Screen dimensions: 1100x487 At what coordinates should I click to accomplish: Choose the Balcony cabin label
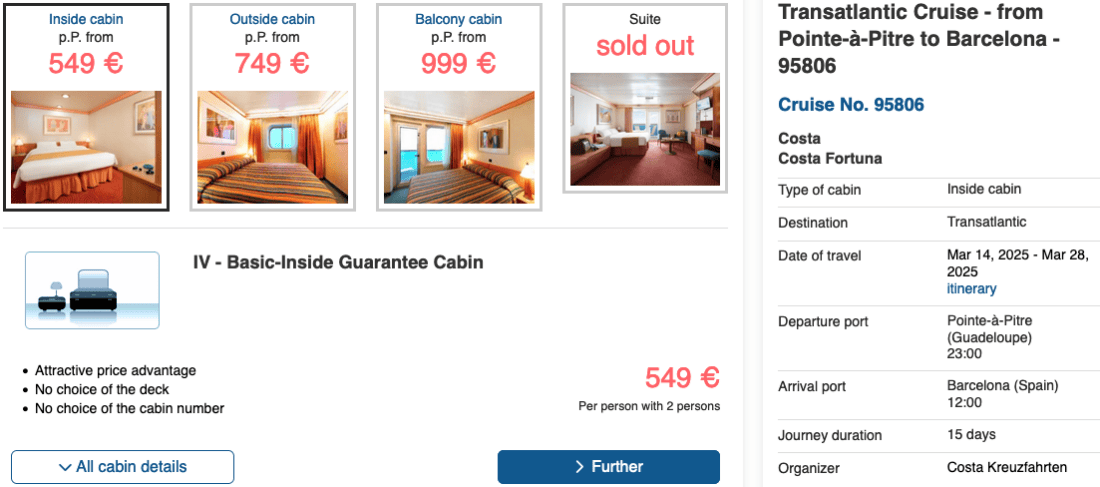pyautogui.click(x=459, y=19)
